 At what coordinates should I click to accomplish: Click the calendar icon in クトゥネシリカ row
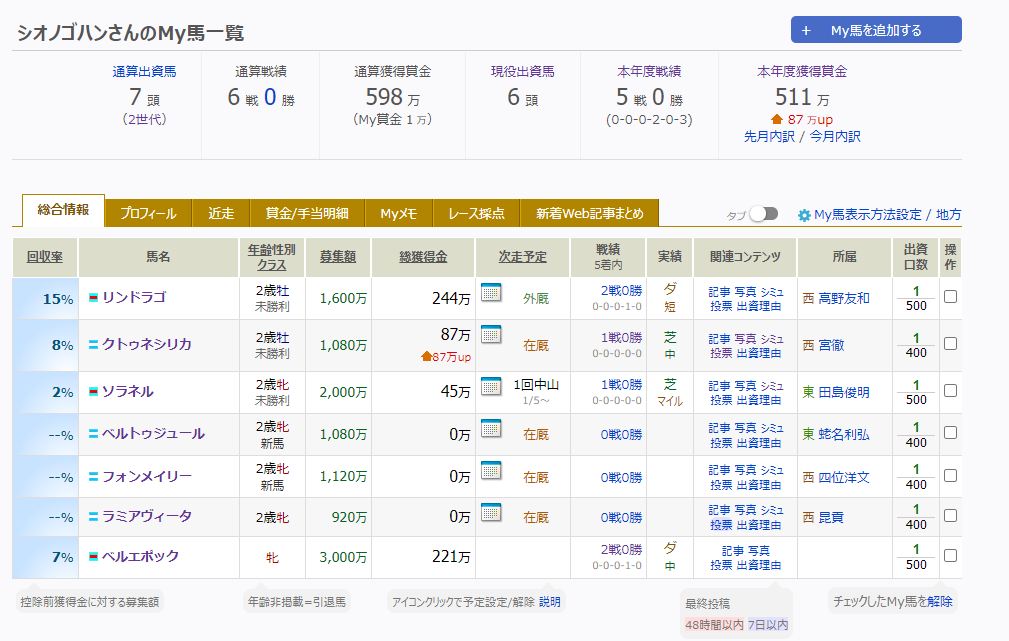point(490,334)
